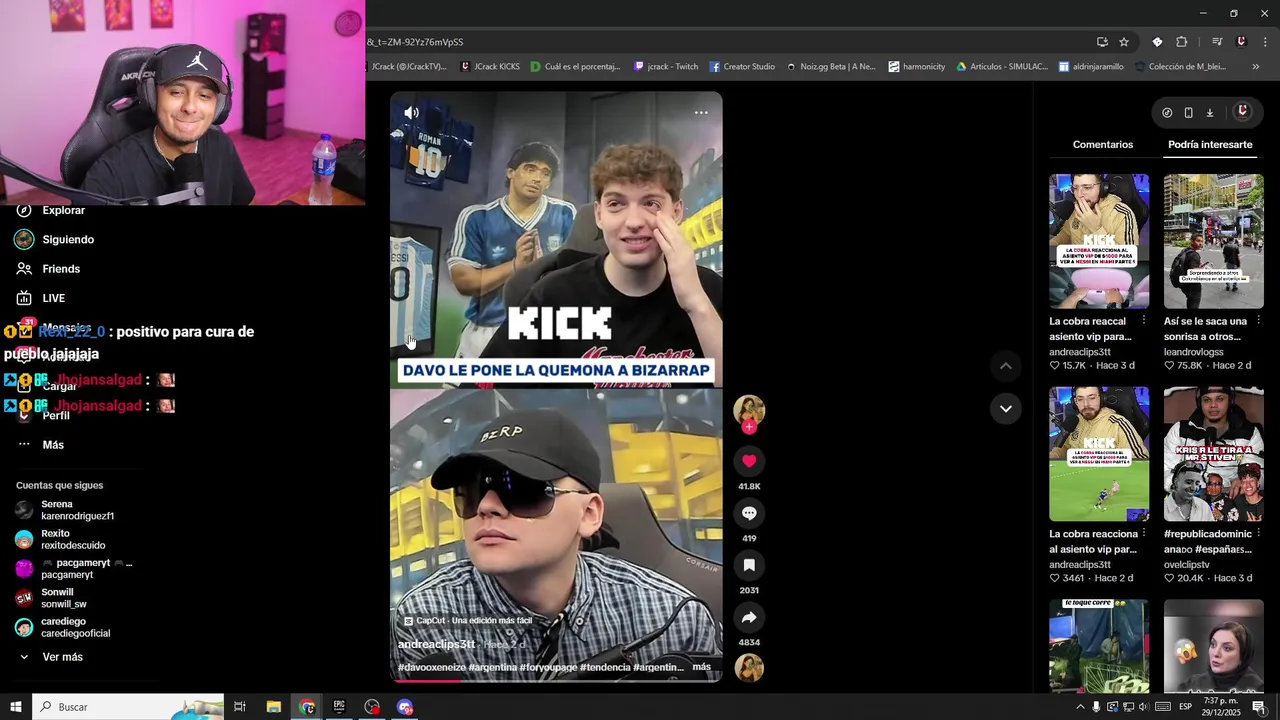Open LIVE in TikTok sidebar
The image size is (1280, 720).
(x=54, y=298)
